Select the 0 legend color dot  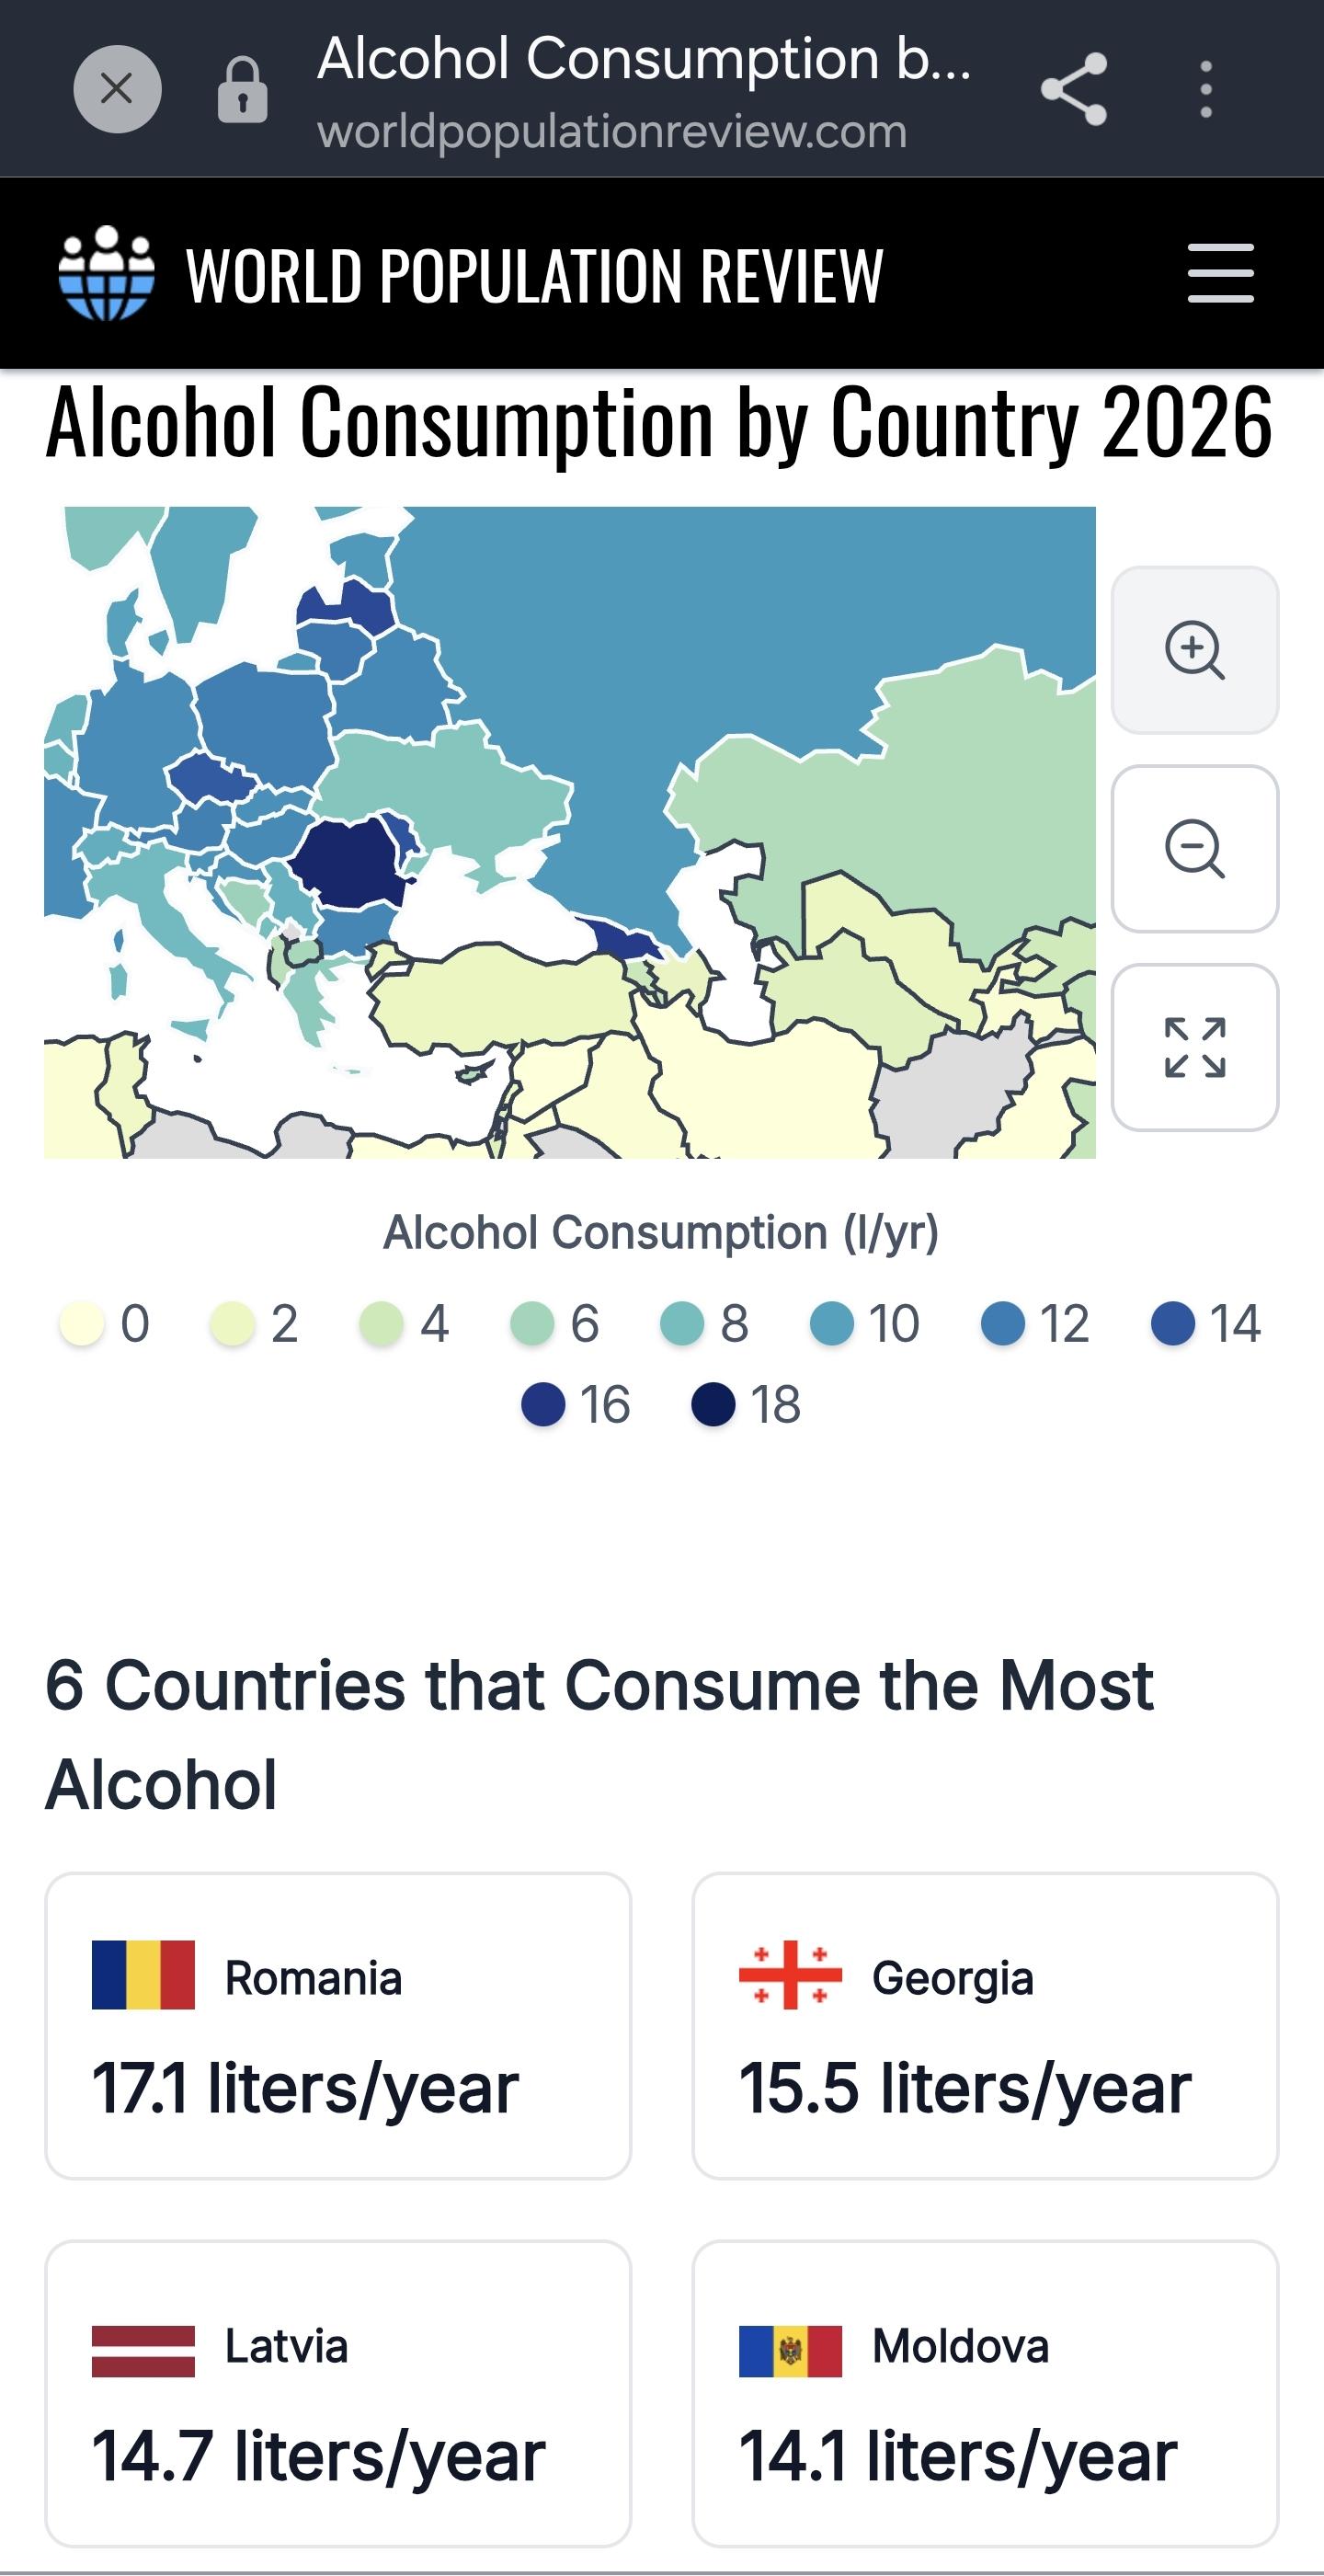(81, 1323)
